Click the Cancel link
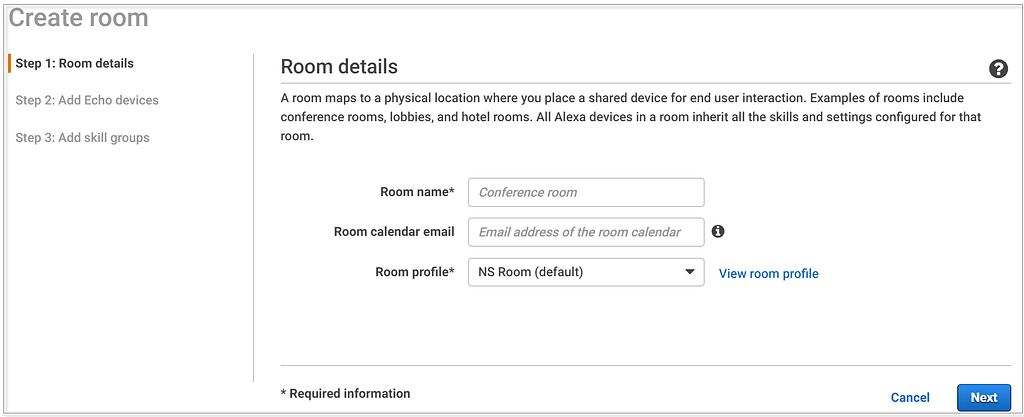The height and width of the screenshot is (417, 1024). click(x=910, y=397)
